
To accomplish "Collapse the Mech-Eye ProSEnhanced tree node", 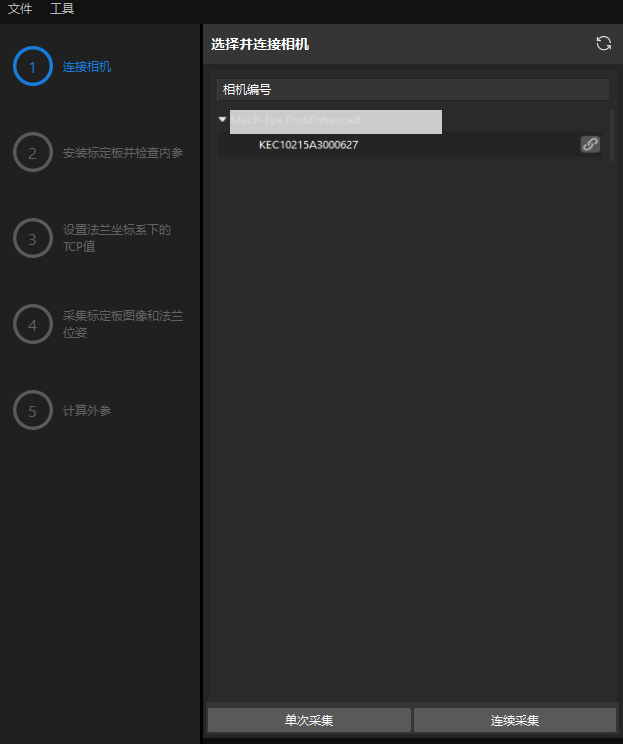I will point(222,119).
